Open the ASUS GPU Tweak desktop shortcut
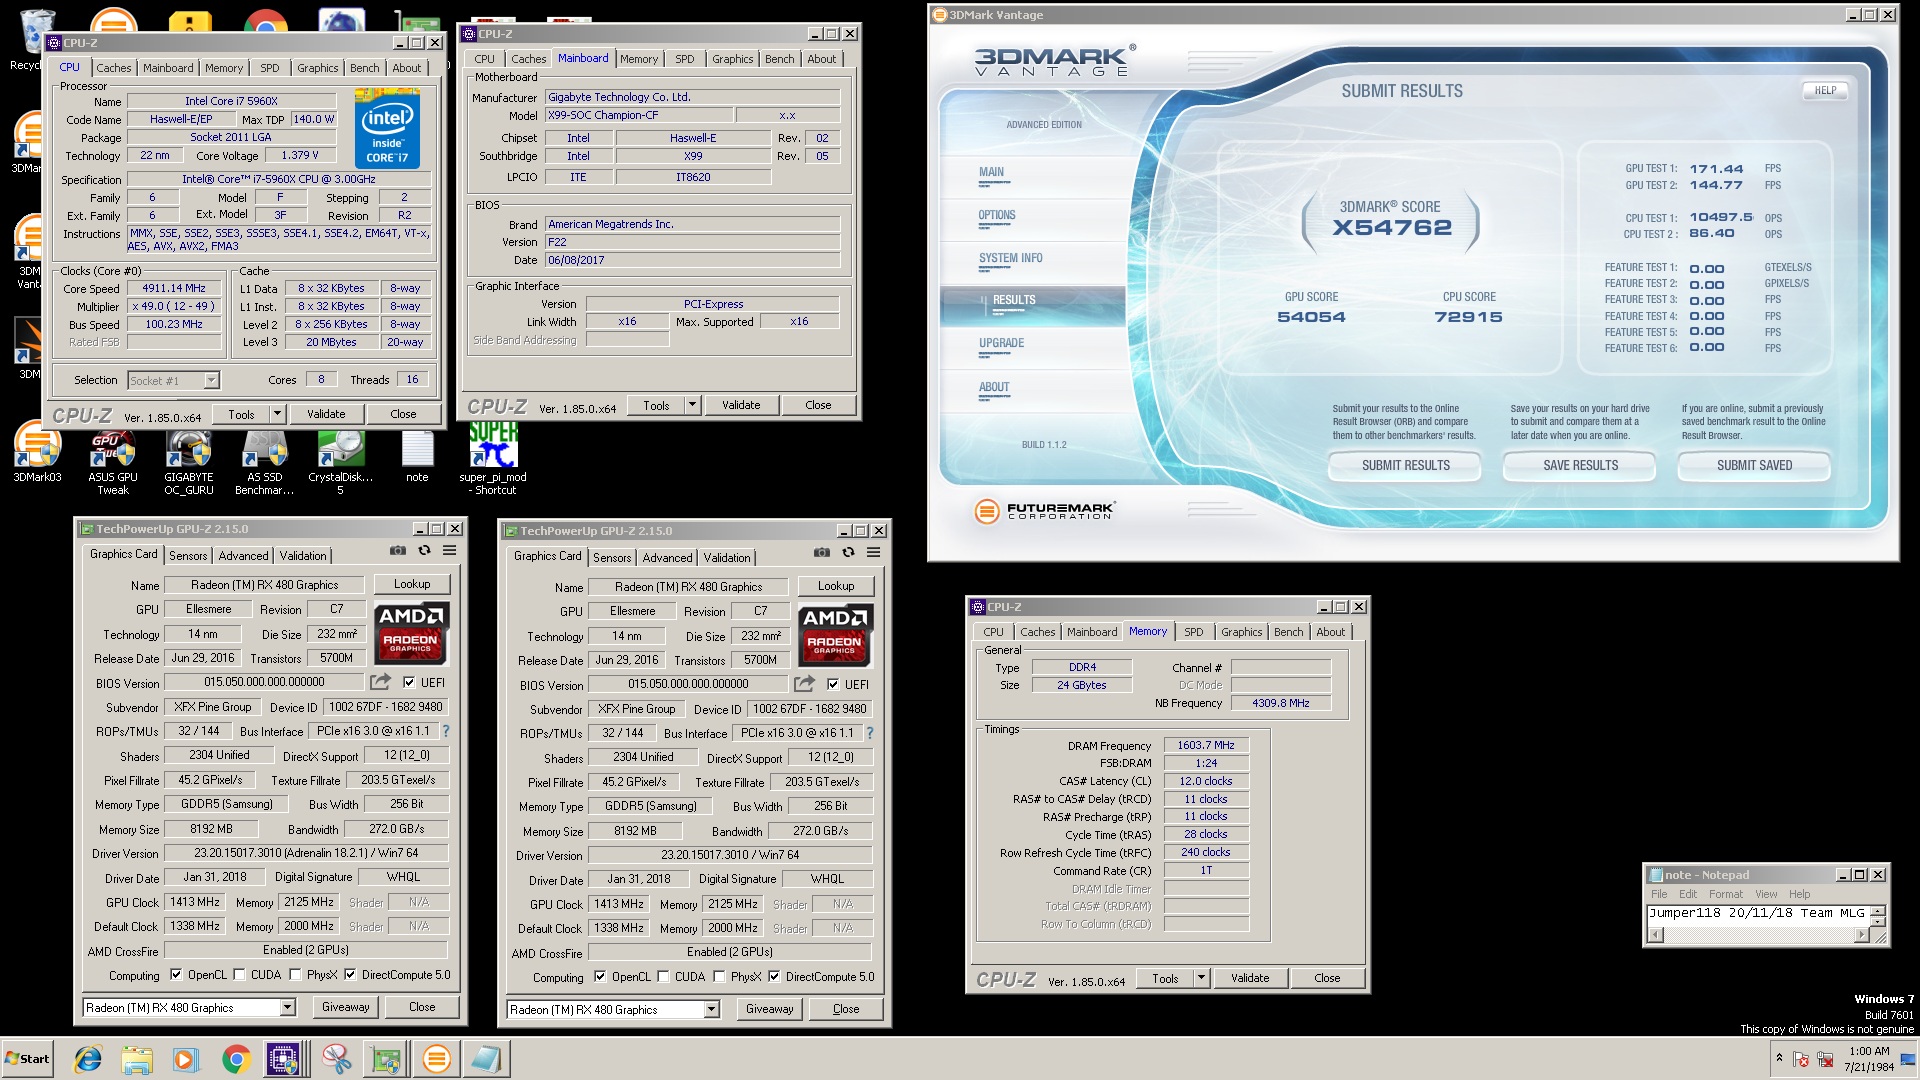Viewport: 1920px width, 1080px height. click(x=113, y=458)
